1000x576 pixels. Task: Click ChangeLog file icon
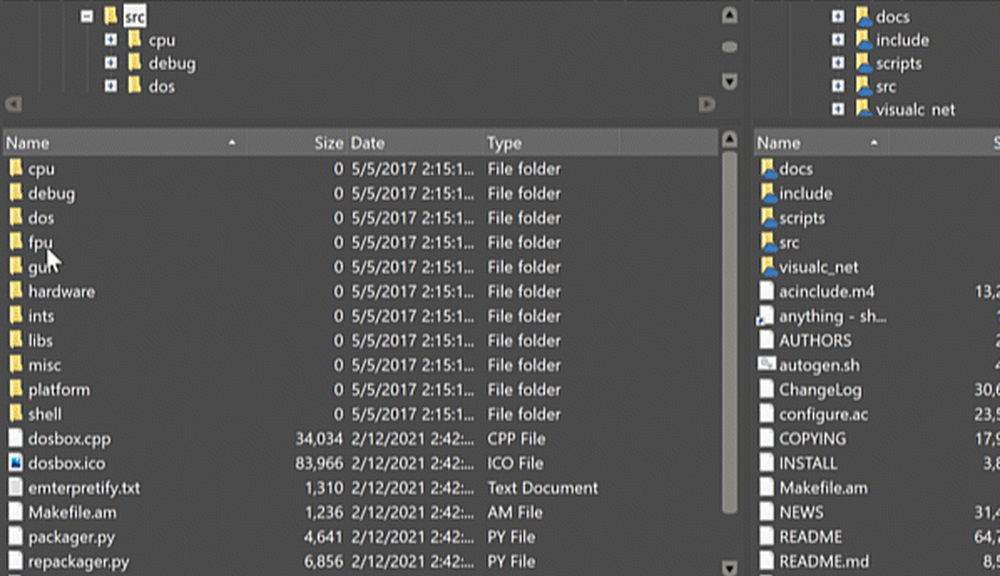tap(767, 389)
